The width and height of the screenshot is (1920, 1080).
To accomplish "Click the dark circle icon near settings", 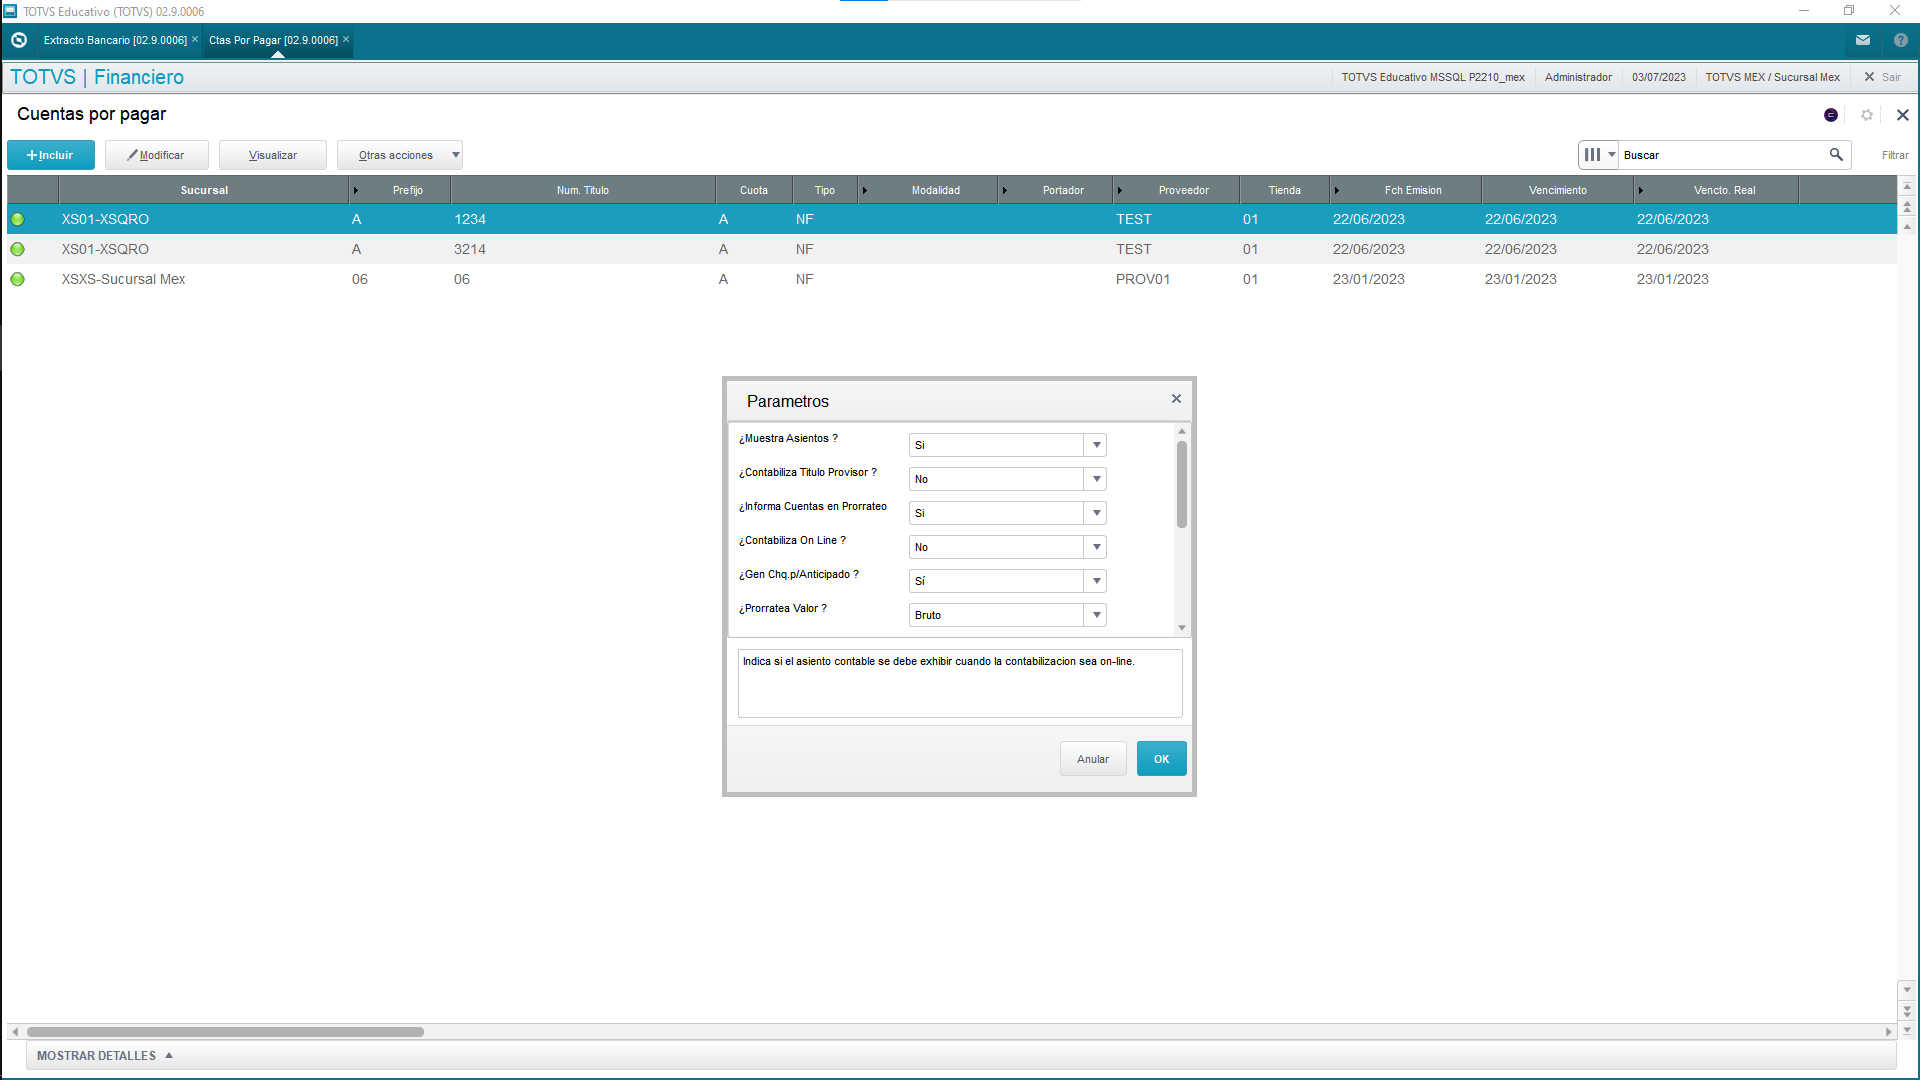I will click(x=1831, y=115).
